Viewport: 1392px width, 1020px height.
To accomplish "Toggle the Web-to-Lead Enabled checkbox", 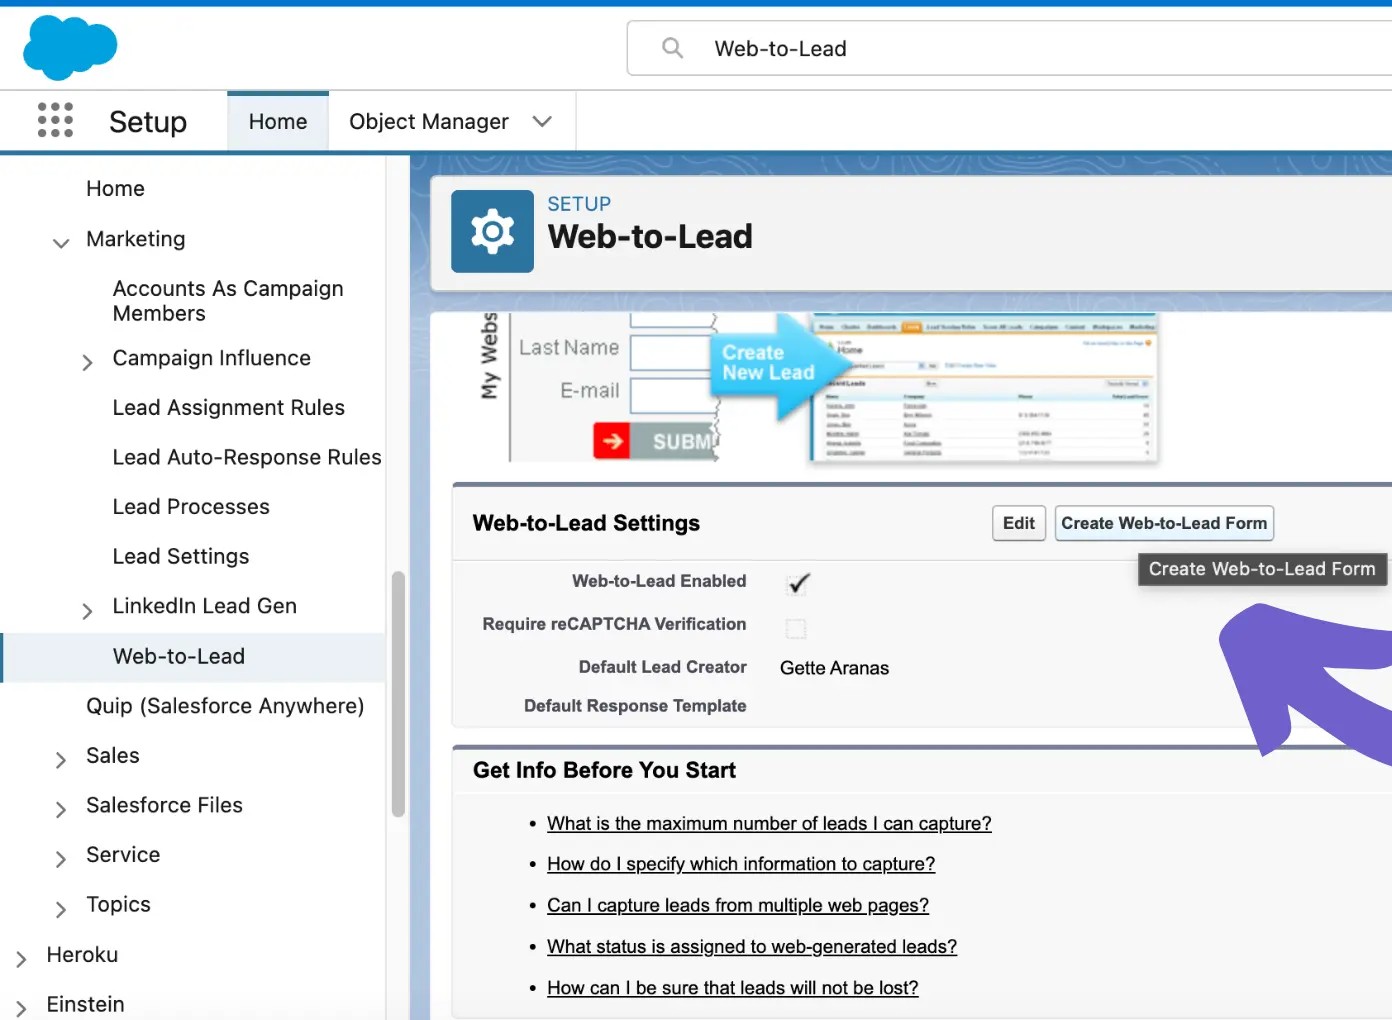I will [797, 583].
